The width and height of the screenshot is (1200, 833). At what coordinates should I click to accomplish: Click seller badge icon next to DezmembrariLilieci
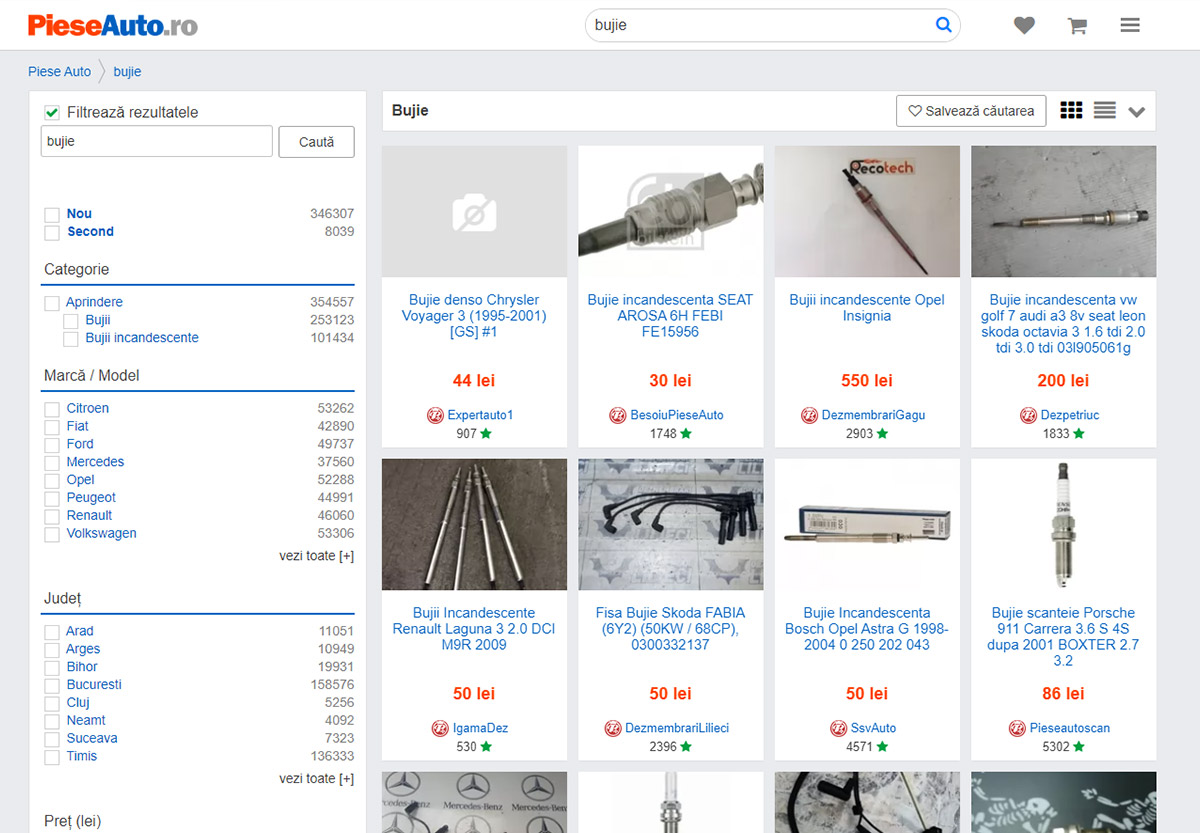tap(613, 728)
